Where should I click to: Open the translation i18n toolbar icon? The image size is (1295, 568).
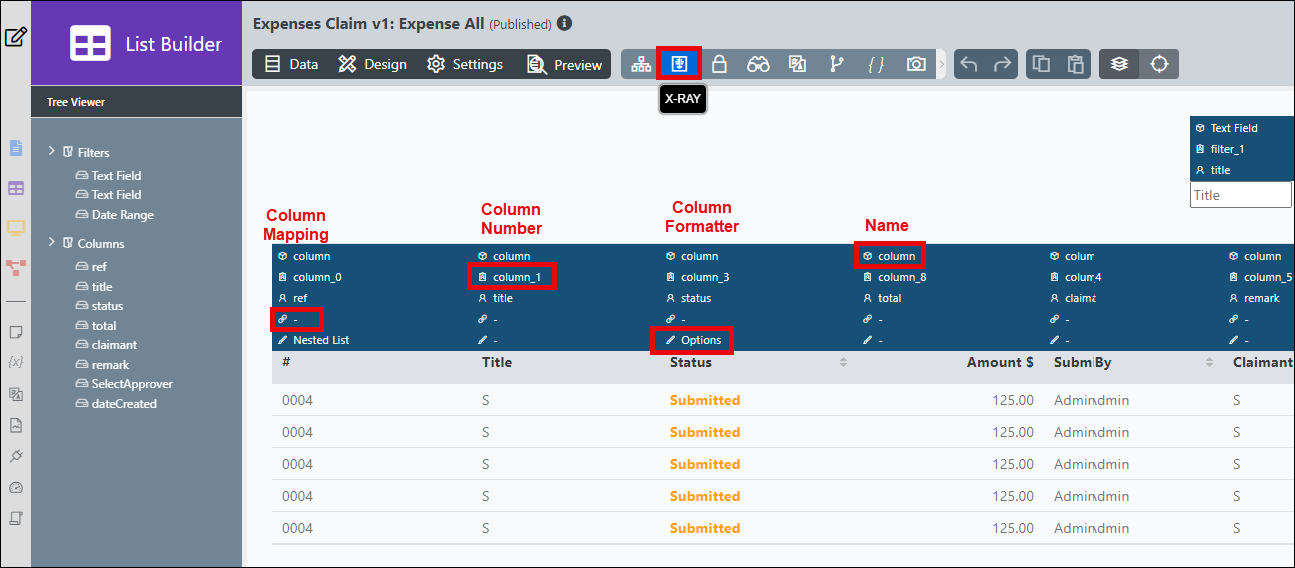[x=797, y=64]
